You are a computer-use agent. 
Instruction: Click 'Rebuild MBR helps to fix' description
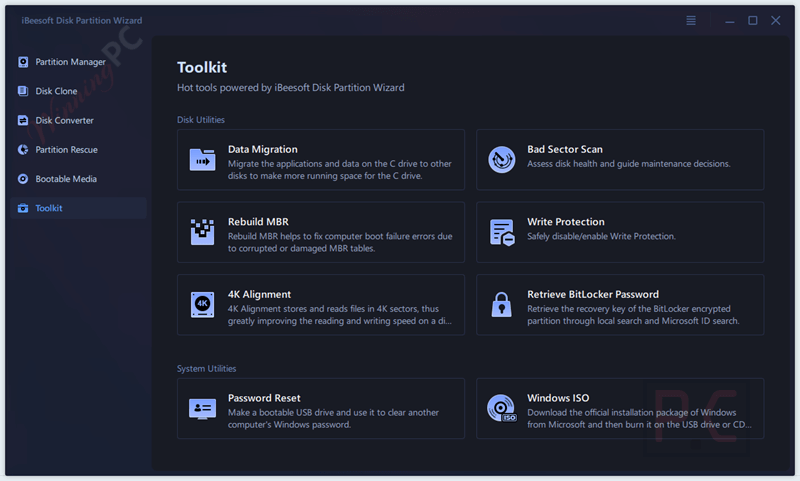(340, 242)
